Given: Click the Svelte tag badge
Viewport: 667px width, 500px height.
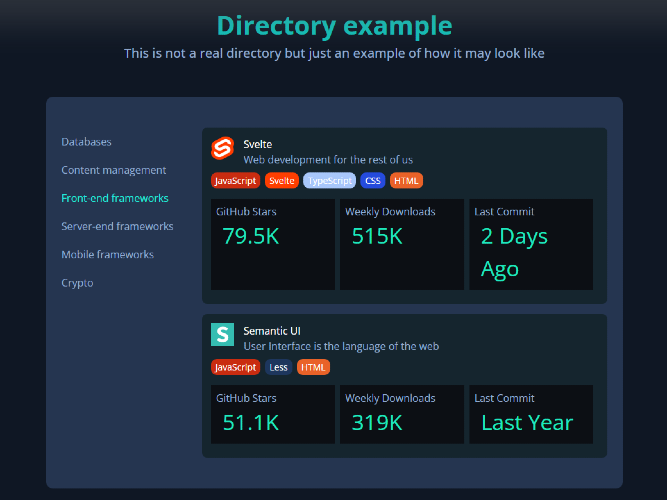Looking at the screenshot, I should [282, 180].
